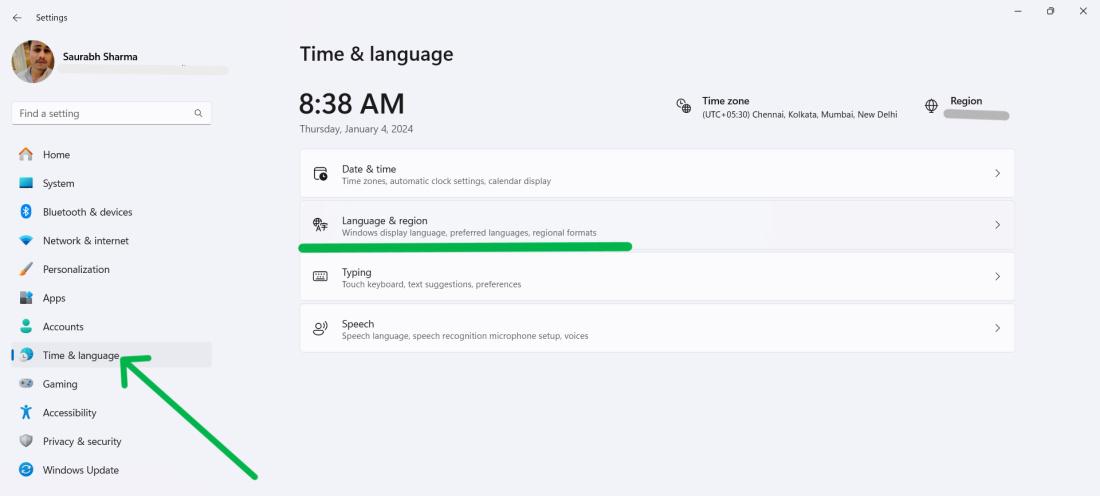Expand the Speech row chevron

(997, 328)
